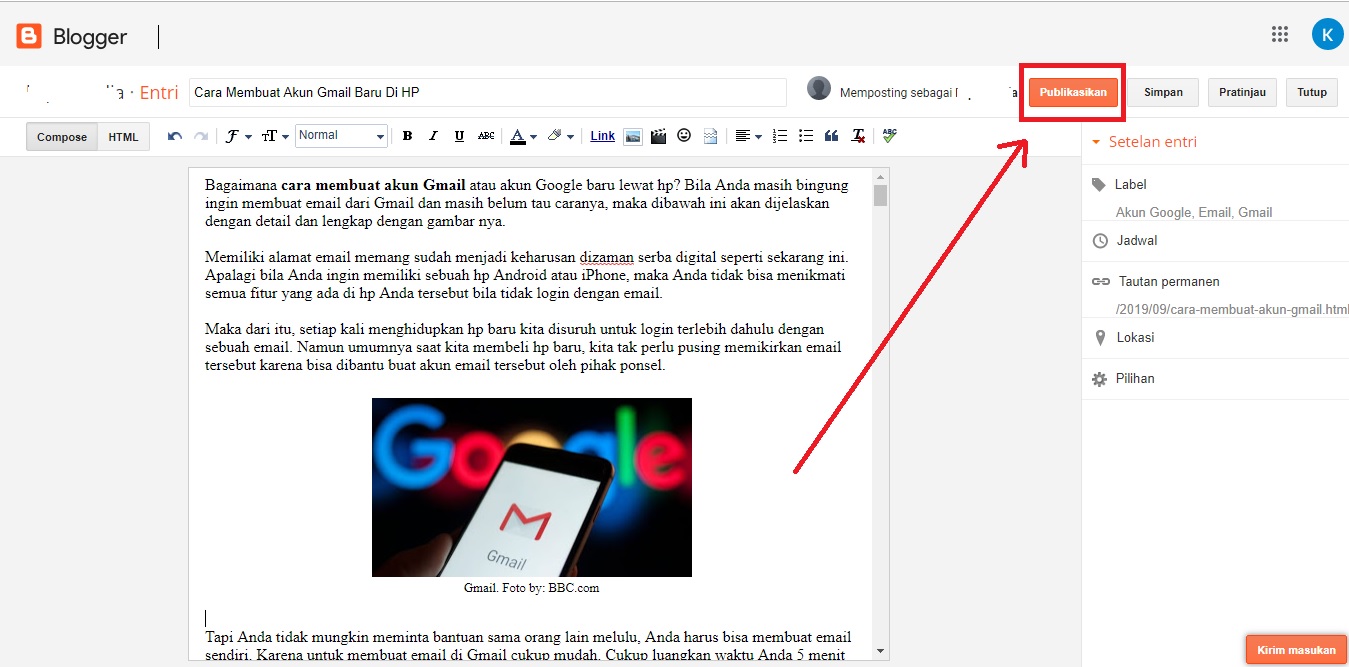Viewport: 1349px width, 667px height.
Task: Click the Blogger wordmark text
Action: [x=90, y=37]
